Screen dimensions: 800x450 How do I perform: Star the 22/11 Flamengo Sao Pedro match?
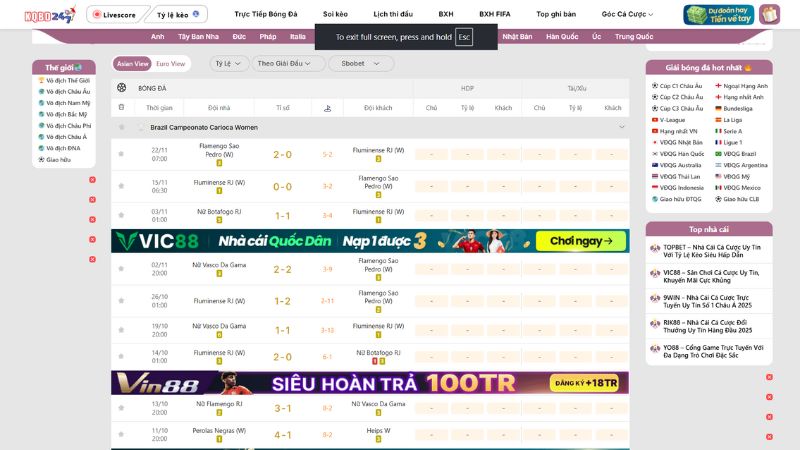click(122, 154)
